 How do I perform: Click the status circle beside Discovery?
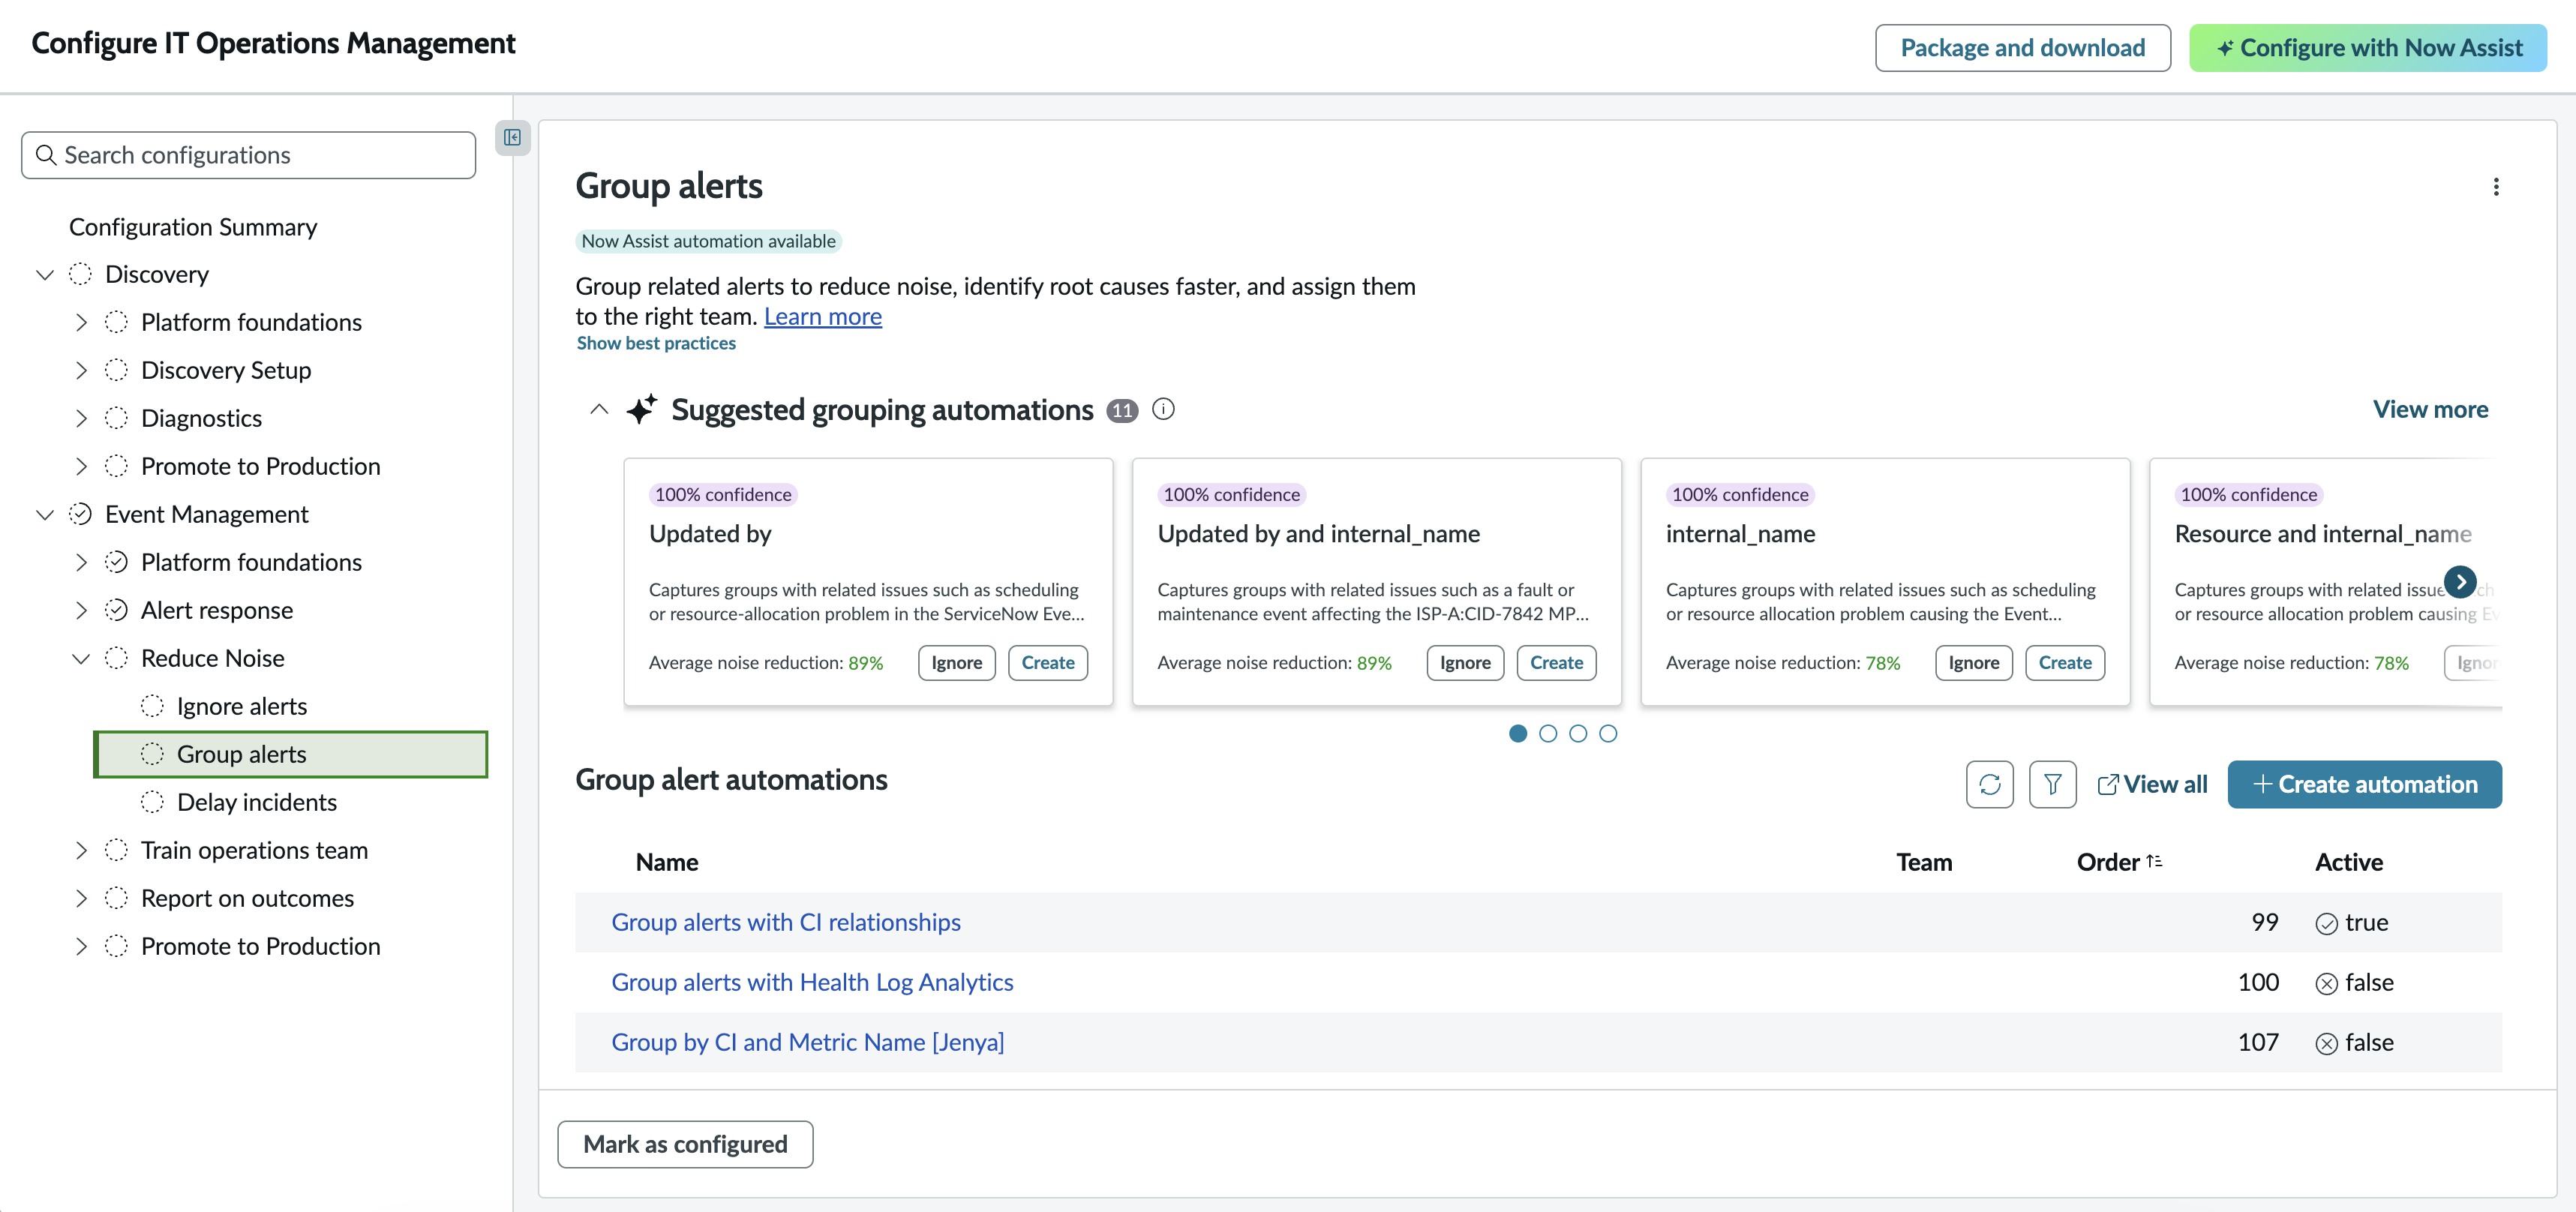tap(80, 274)
